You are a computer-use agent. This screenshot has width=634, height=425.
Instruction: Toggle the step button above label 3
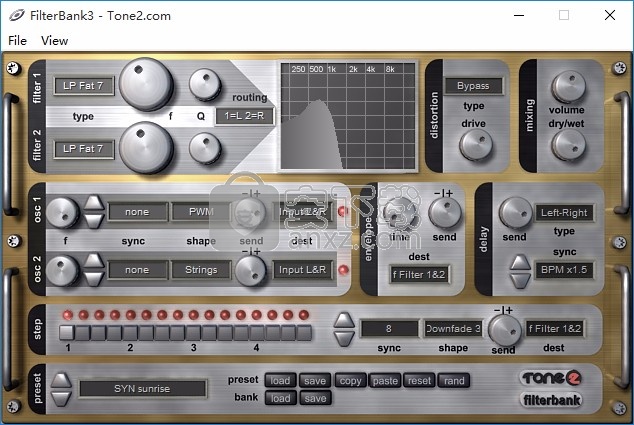193,333
